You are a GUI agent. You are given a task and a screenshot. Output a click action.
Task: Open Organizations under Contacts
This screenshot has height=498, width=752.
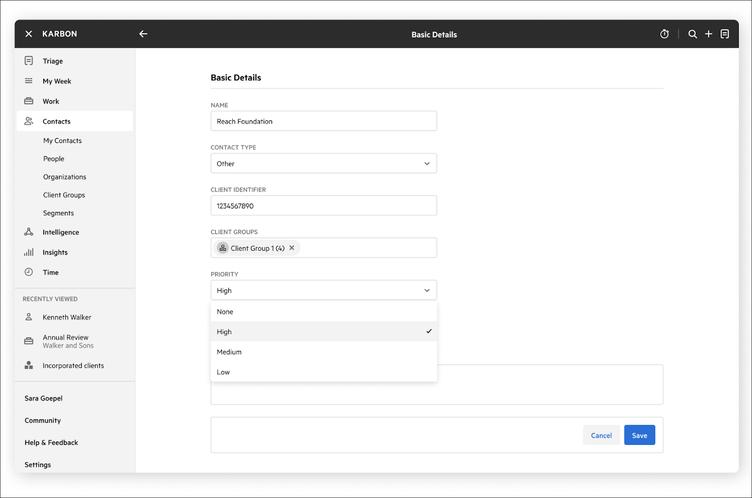pyautogui.click(x=64, y=177)
